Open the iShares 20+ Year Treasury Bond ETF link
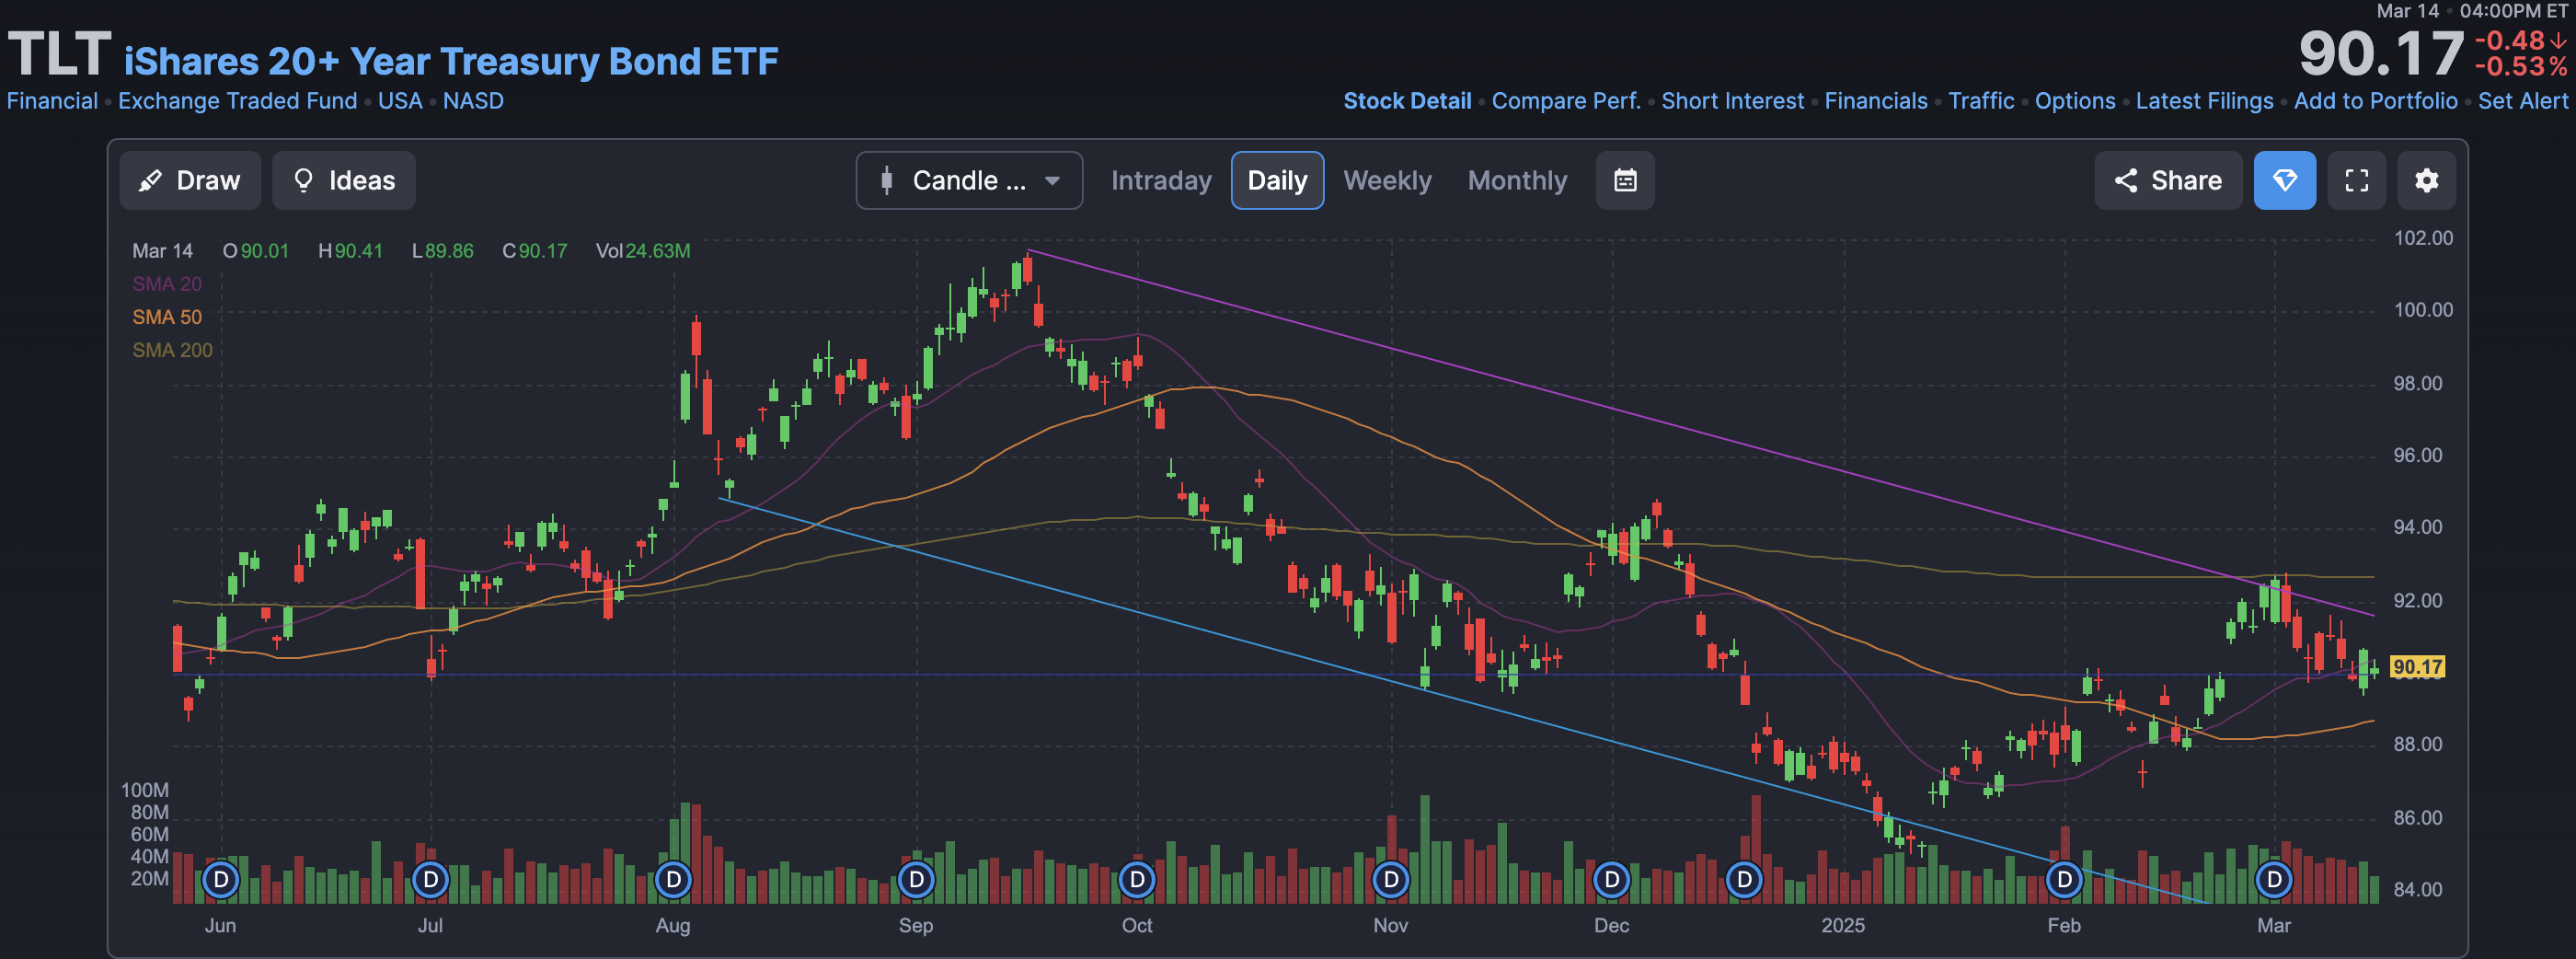The image size is (2576, 959). point(451,61)
